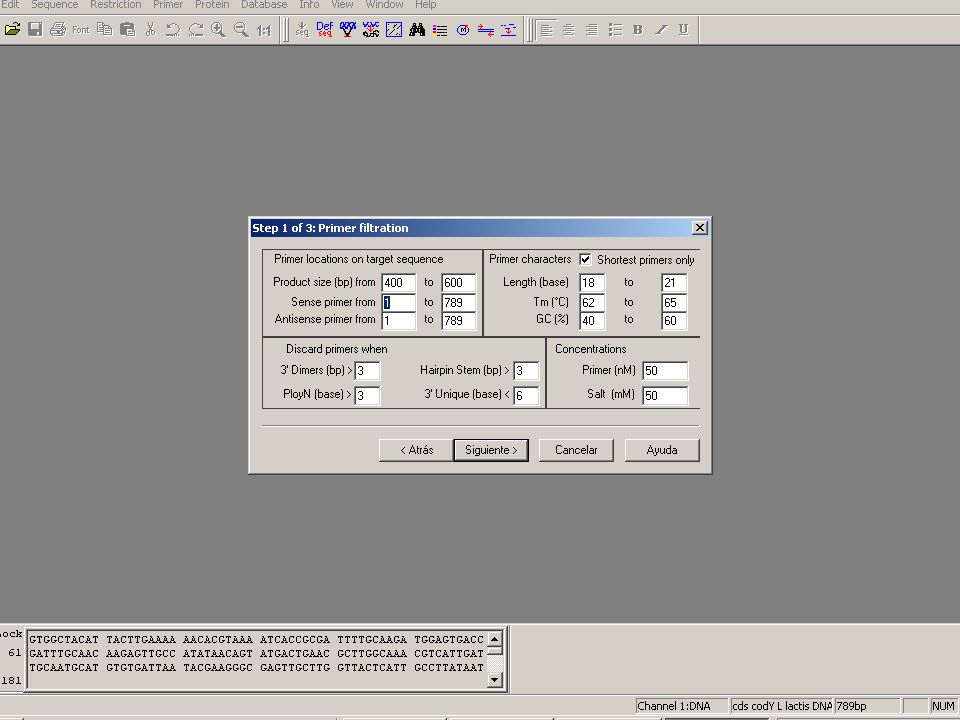Click the Sense primer from start field
Image resolution: width=960 pixels, height=720 pixels.
399,302
